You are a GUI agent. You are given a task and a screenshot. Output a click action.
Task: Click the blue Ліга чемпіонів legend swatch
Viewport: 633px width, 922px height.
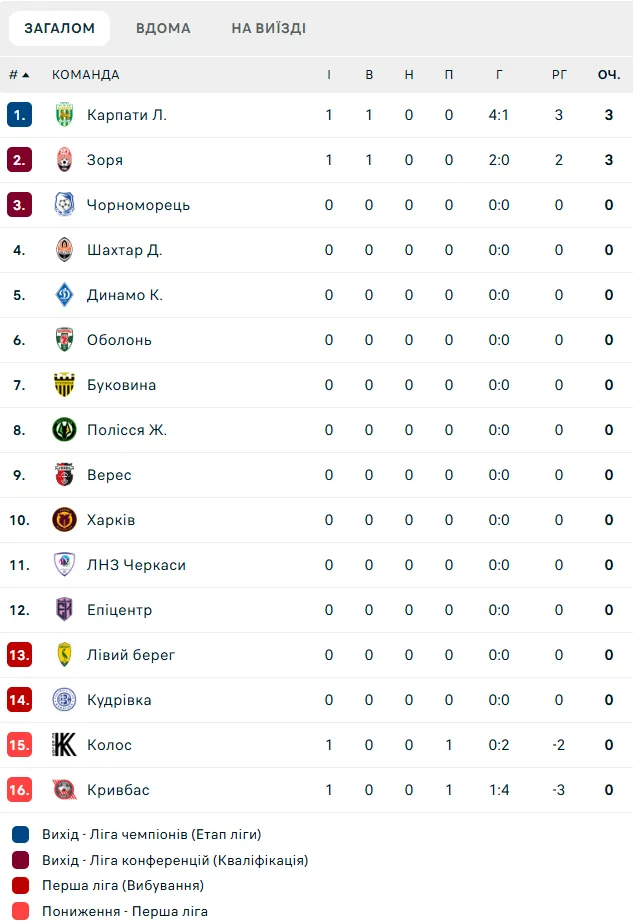point(21,834)
